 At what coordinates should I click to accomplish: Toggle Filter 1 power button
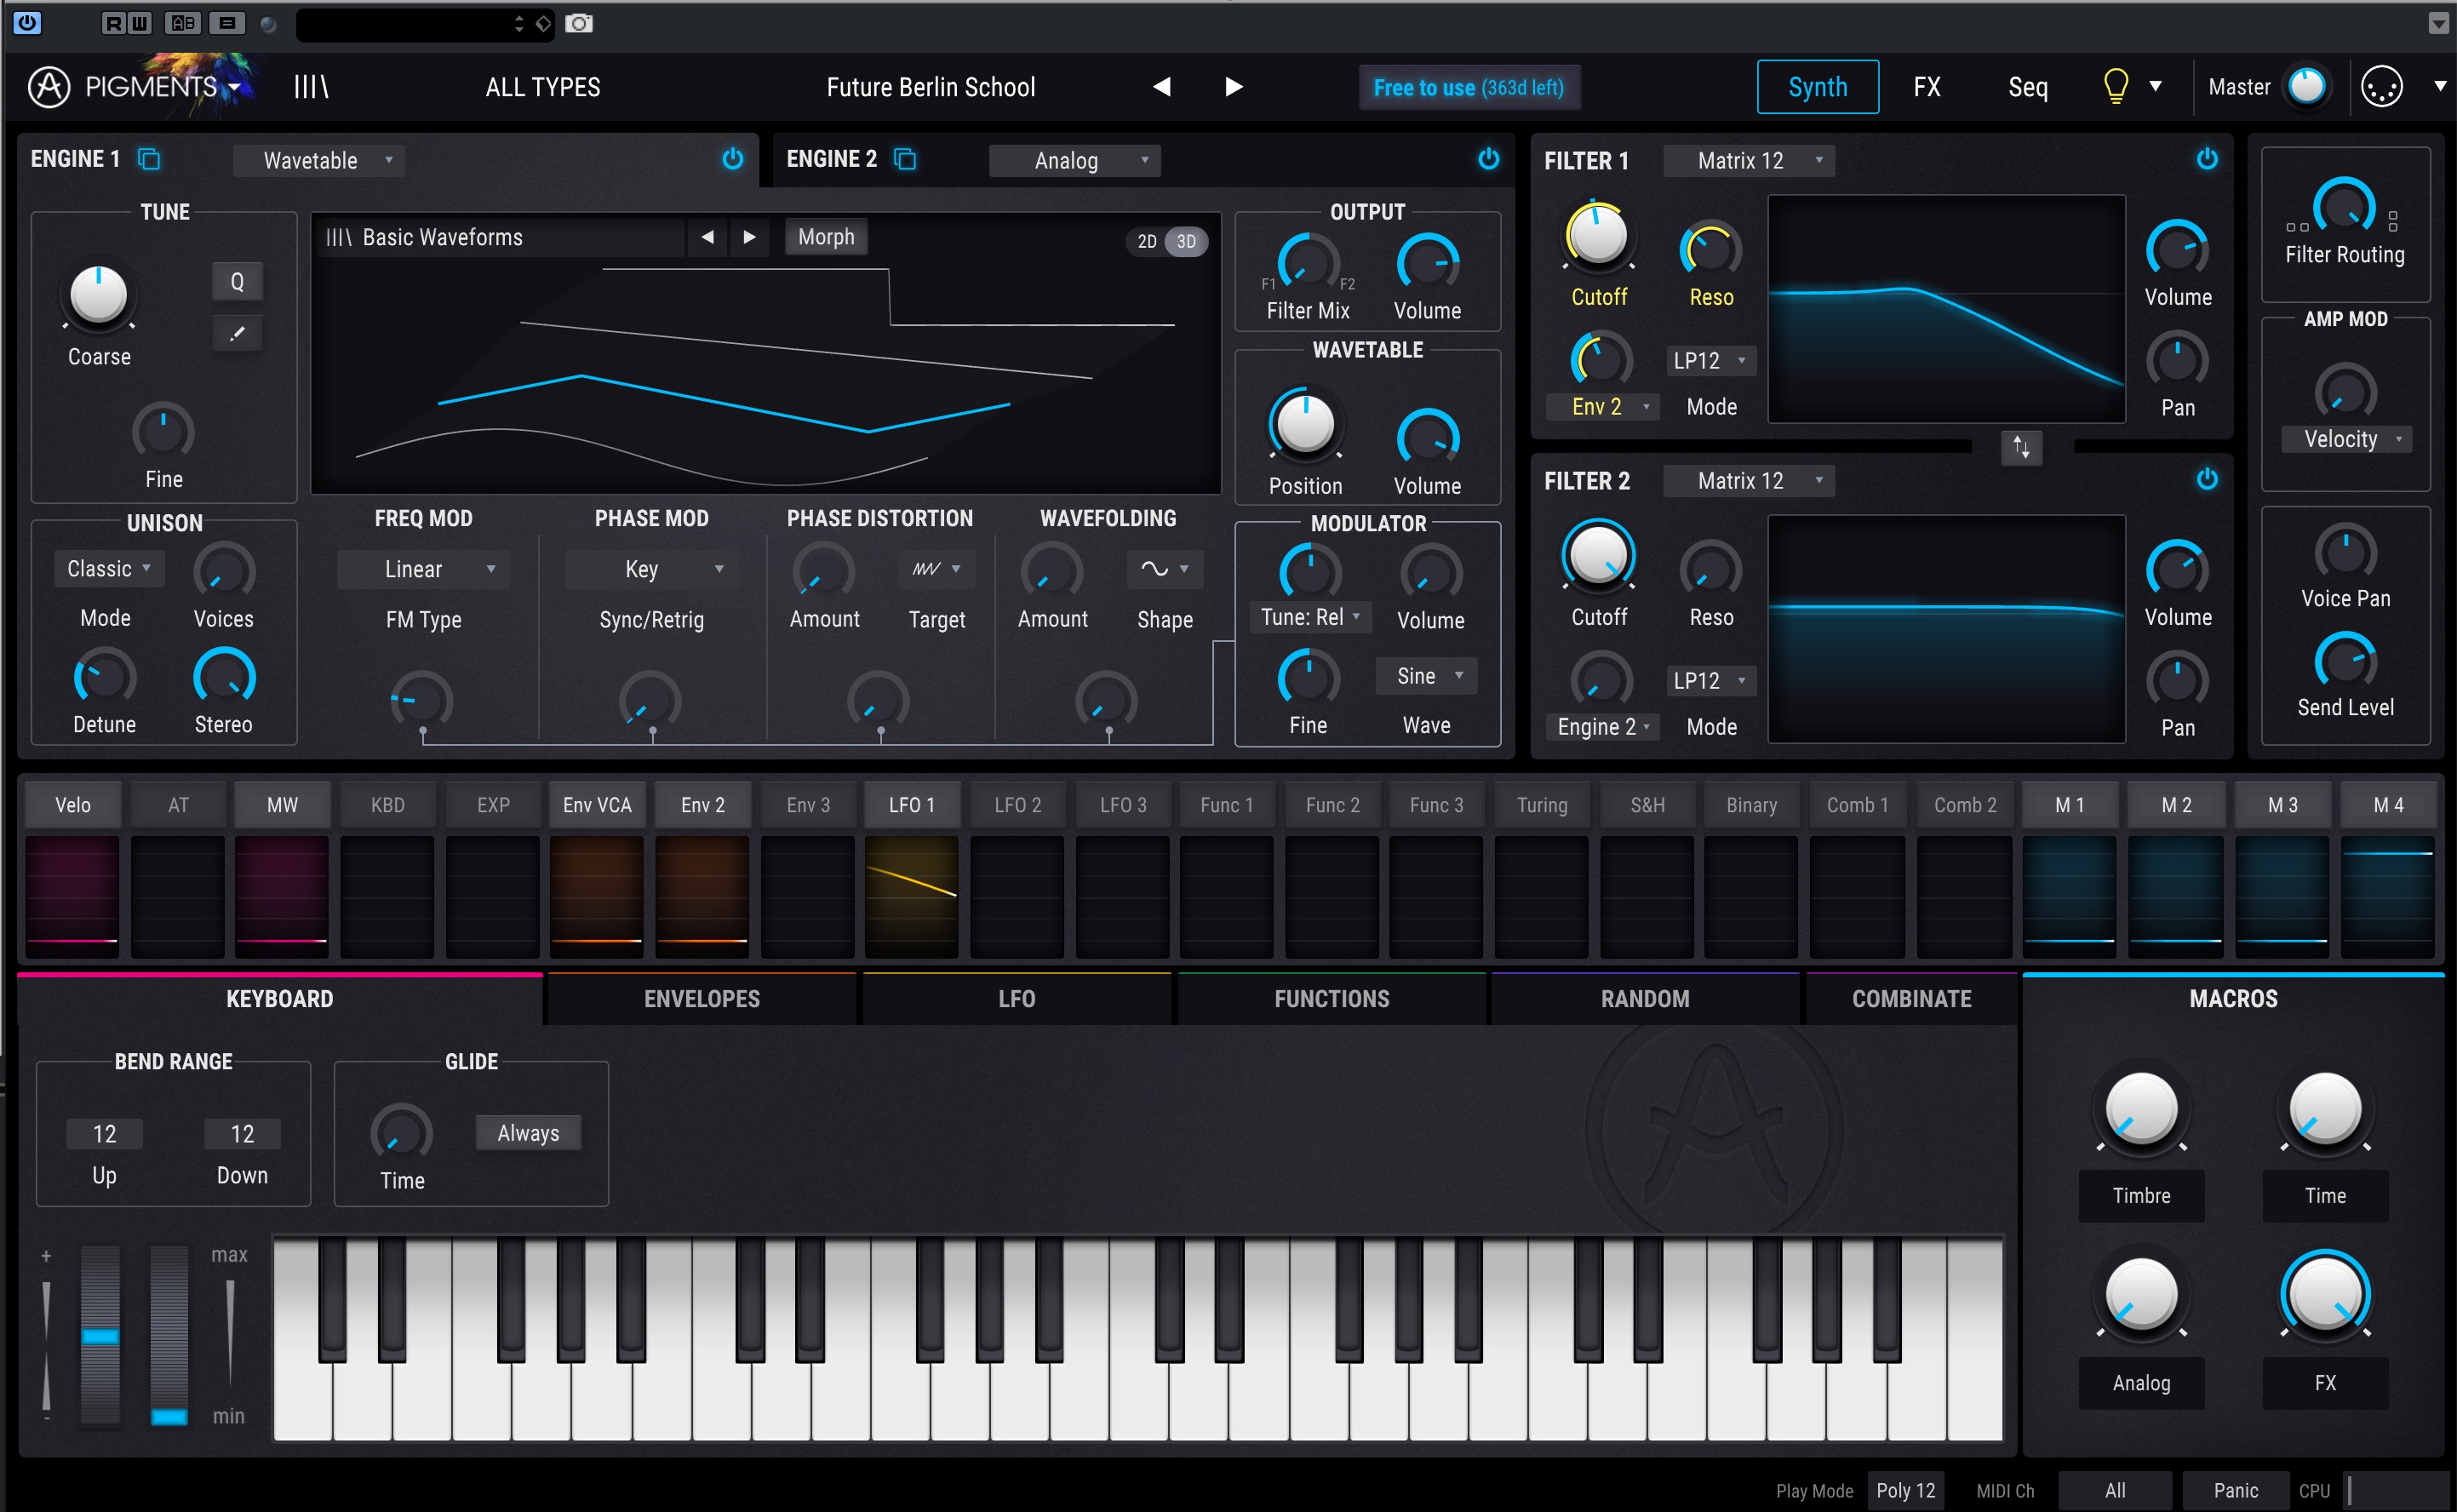tap(2207, 159)
